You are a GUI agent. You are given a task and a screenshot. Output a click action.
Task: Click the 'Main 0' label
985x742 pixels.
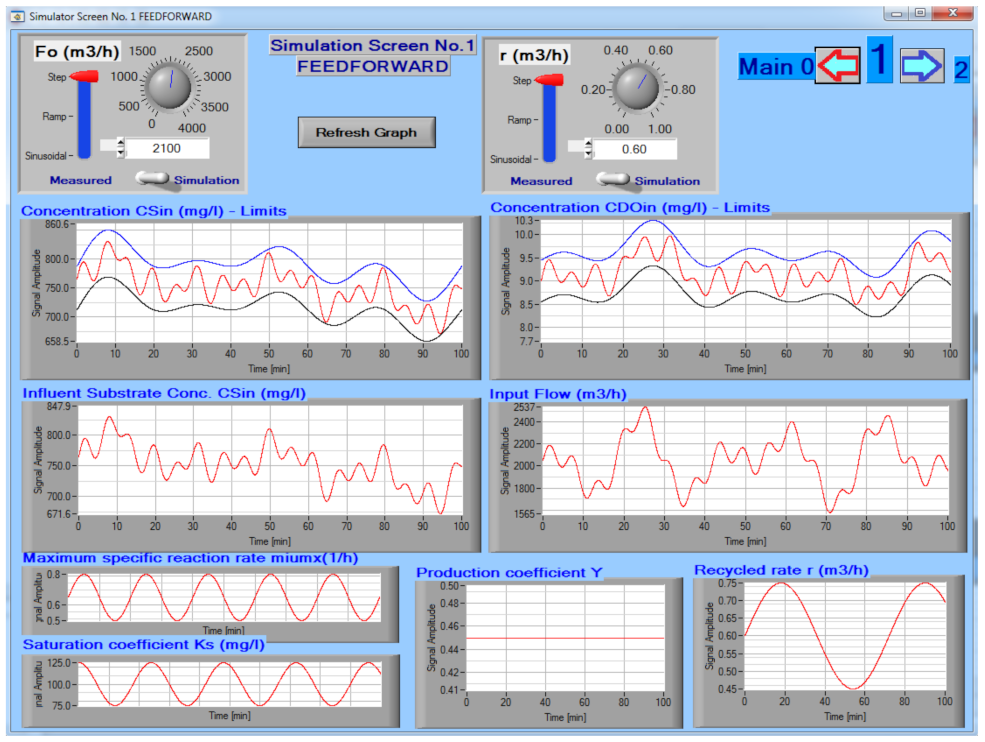tap(776, 67)
